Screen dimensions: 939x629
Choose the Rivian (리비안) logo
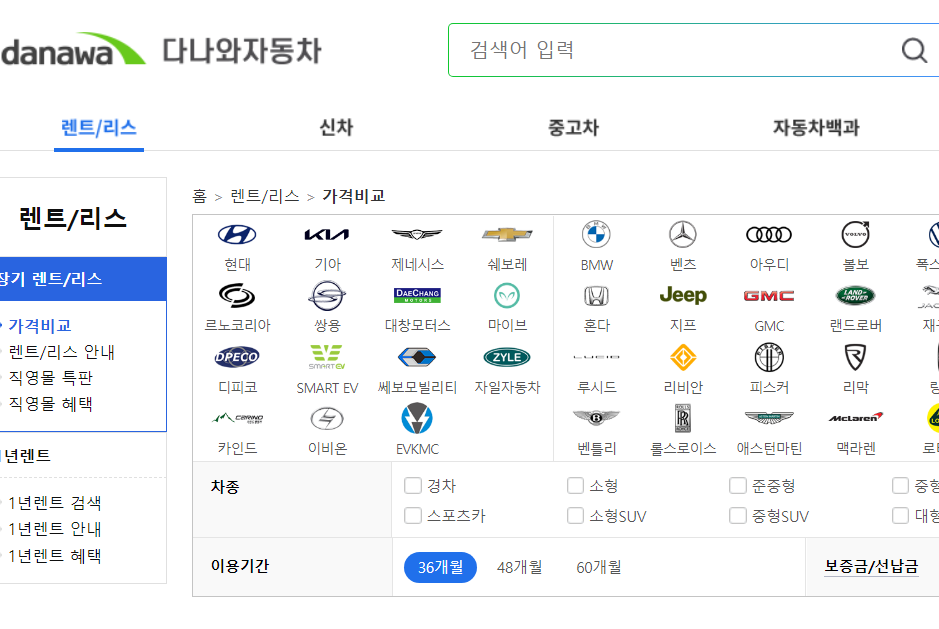click(683, 357)
